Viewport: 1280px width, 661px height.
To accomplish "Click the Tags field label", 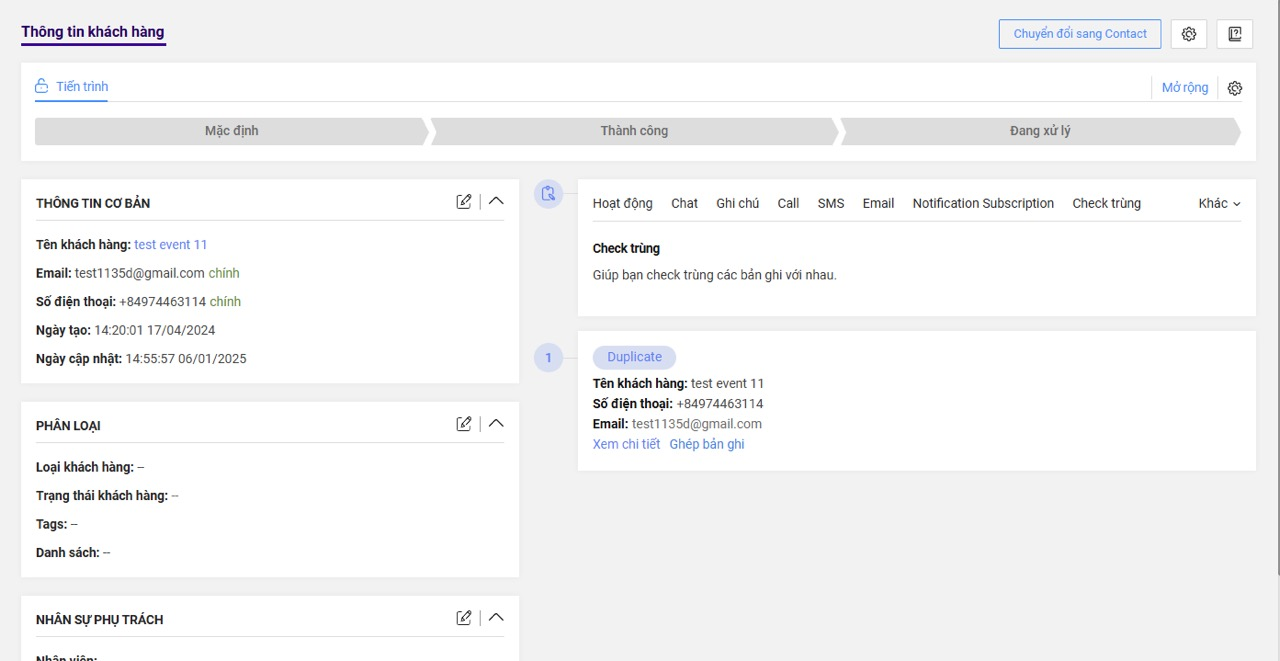I will point(52,524).
